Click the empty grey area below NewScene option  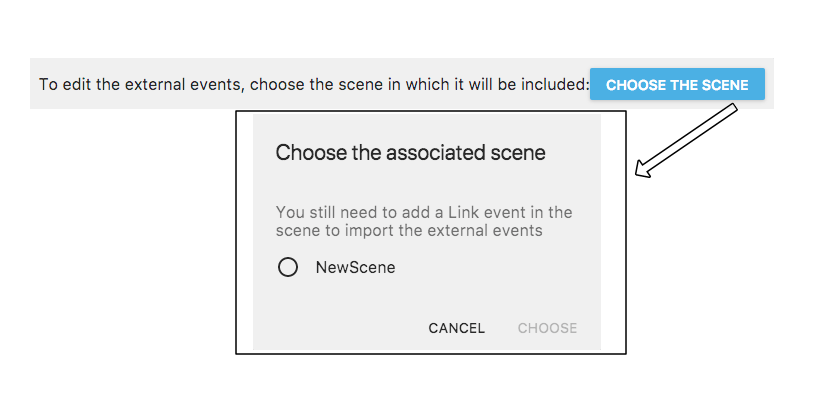(426, 295)
